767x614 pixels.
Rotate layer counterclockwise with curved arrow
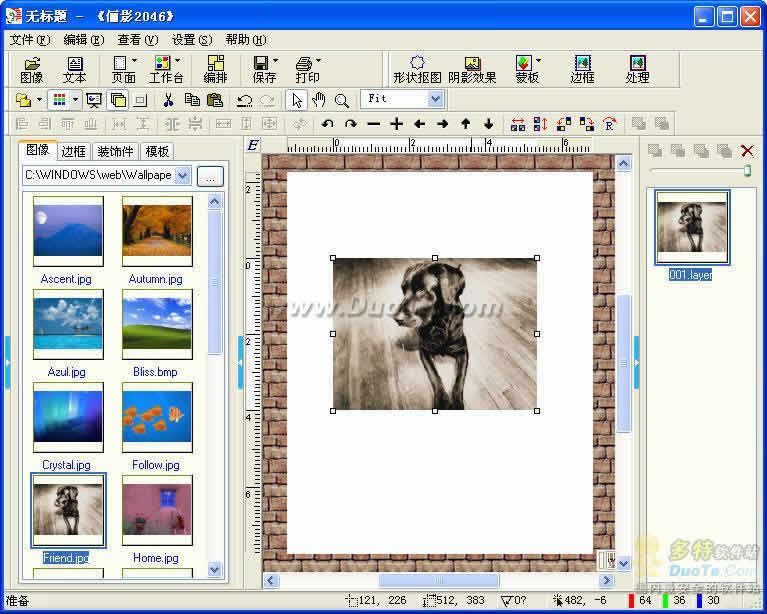click(327, 124)
